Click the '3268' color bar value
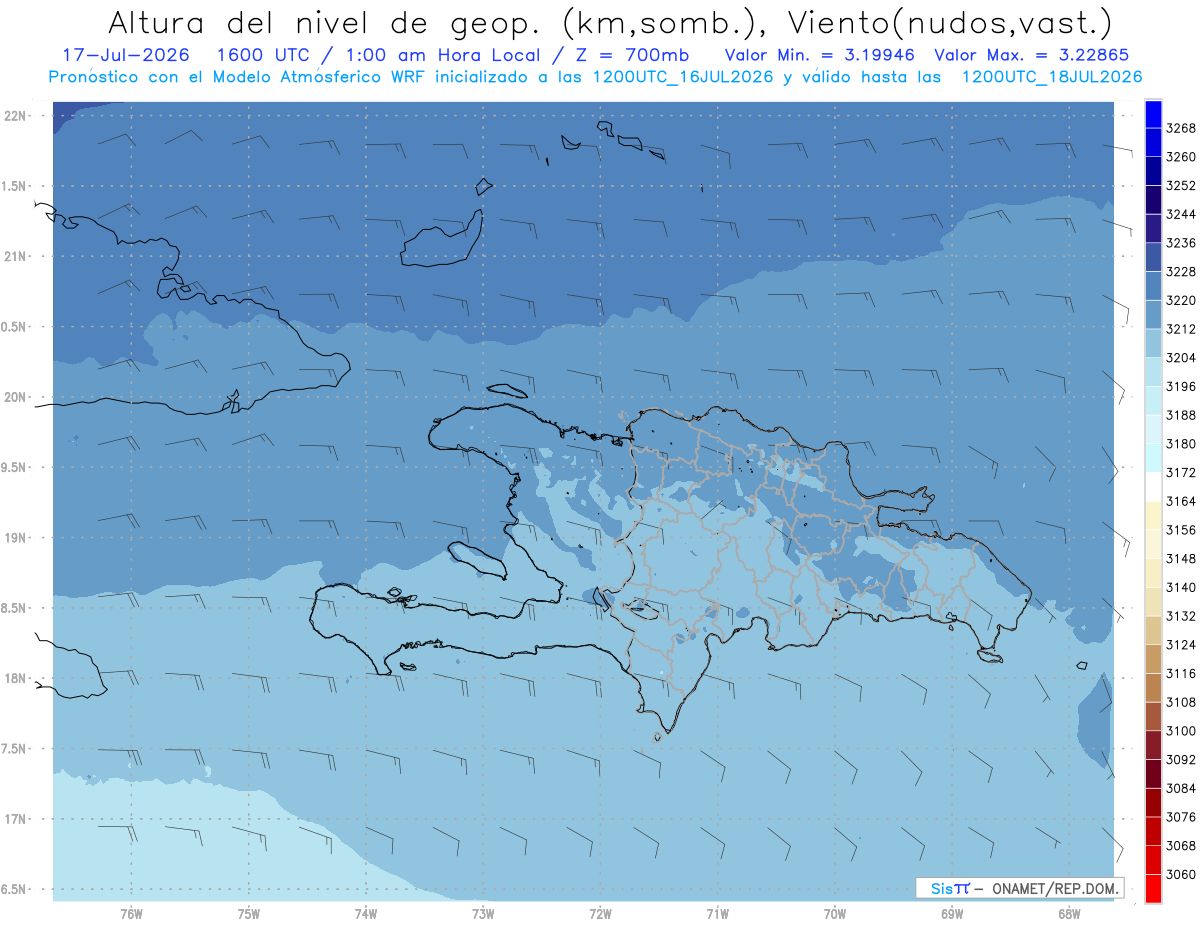This screenshot has height=927, width=1200. pyautogui.click(x=1181, y=128)
